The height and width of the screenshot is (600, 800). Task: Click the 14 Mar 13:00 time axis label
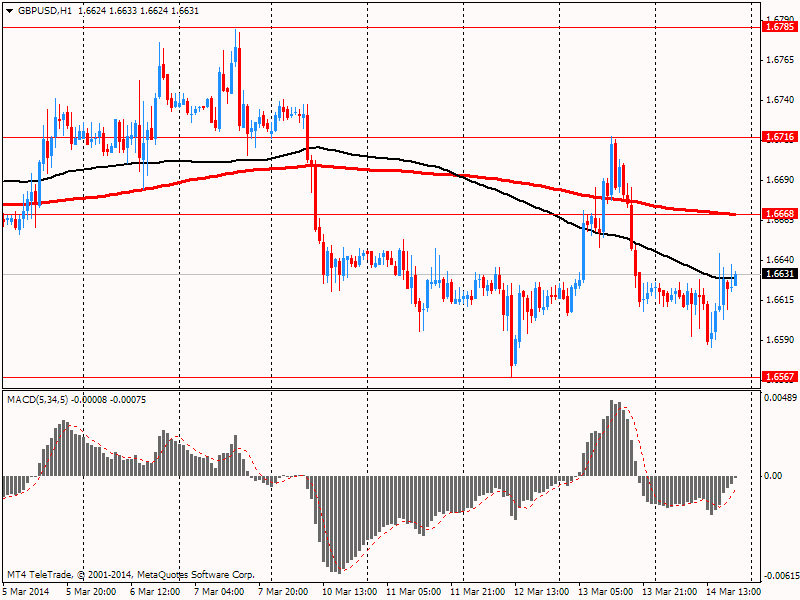click(x=734, y=591)
